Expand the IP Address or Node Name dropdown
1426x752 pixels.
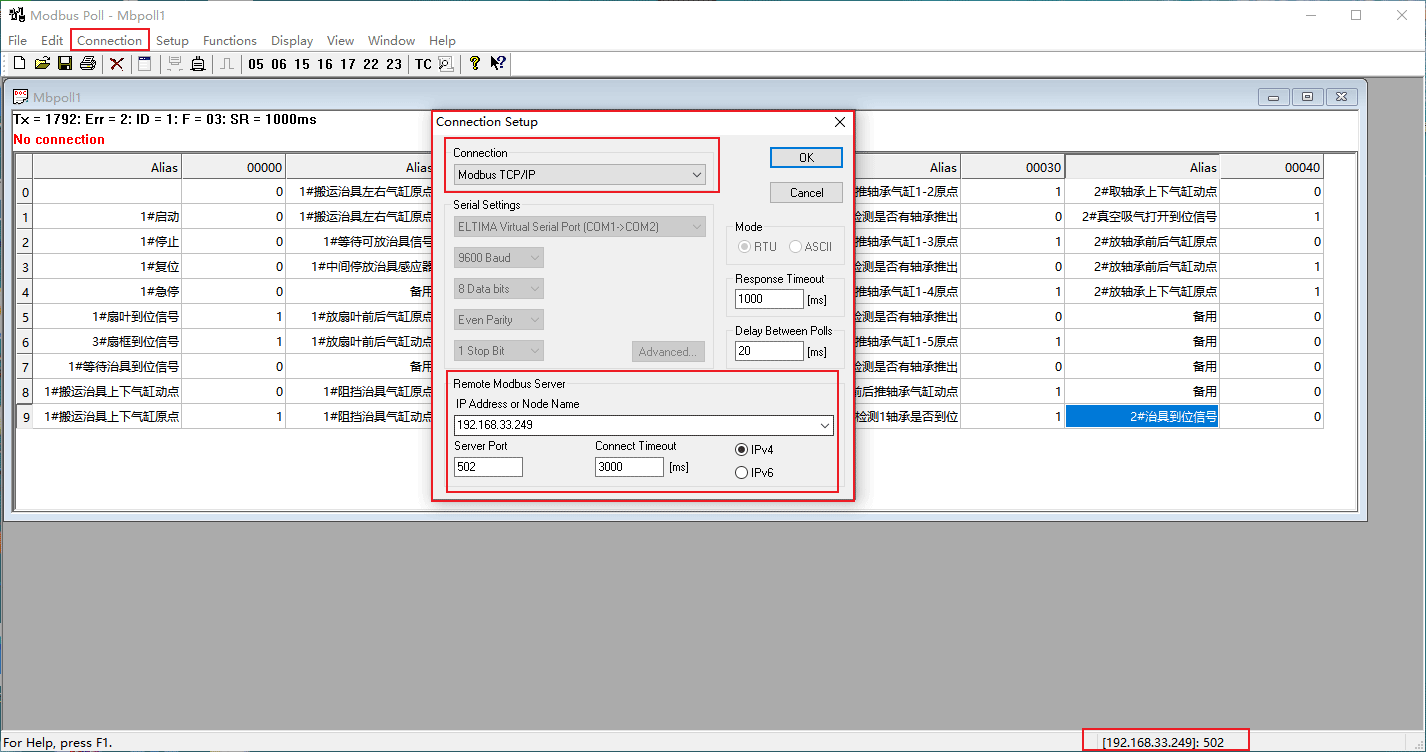[825, 425]
